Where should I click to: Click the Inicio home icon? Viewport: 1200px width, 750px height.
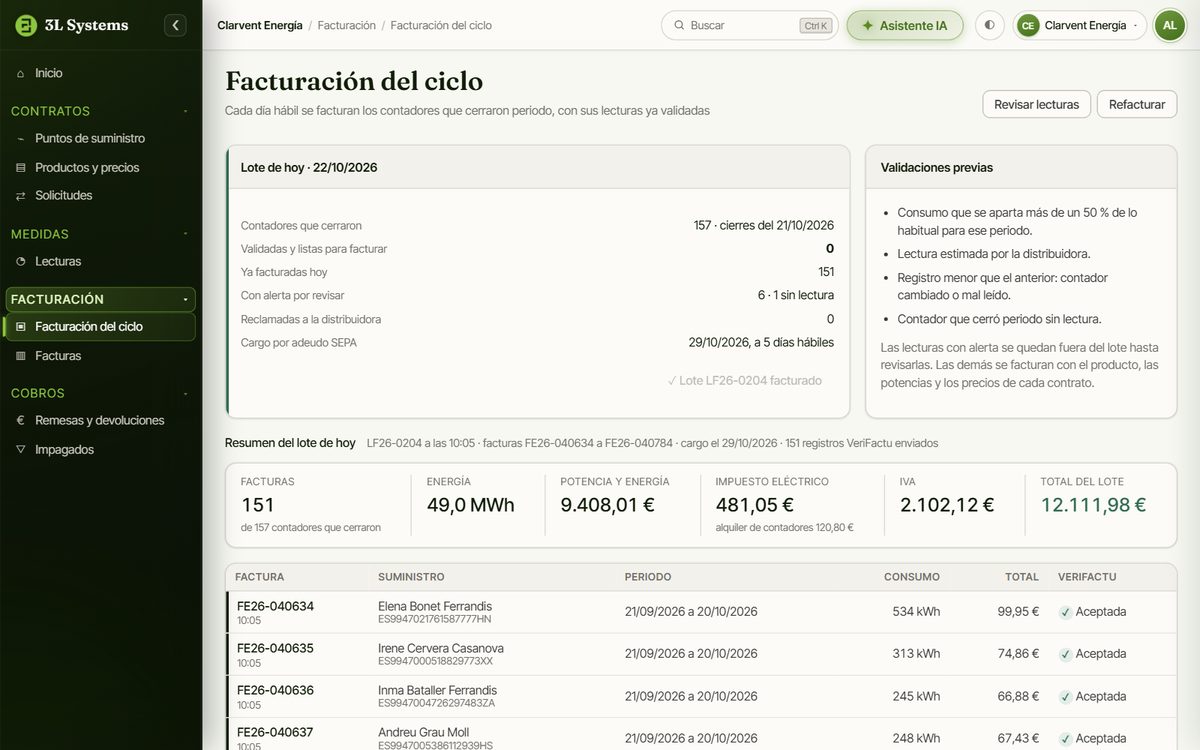21,73
